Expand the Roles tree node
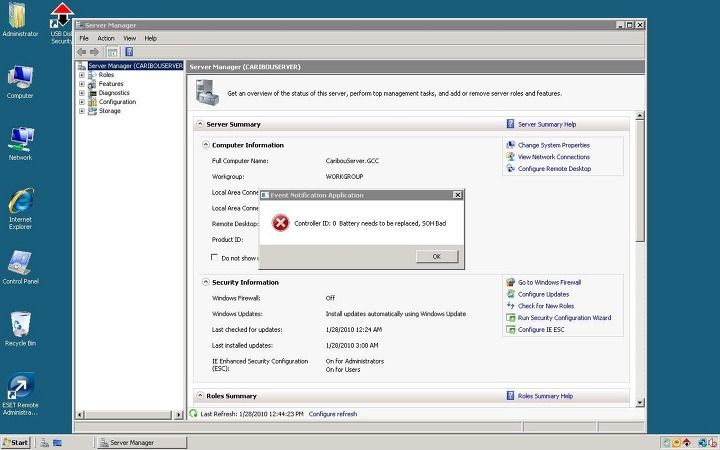 [82, 75]
